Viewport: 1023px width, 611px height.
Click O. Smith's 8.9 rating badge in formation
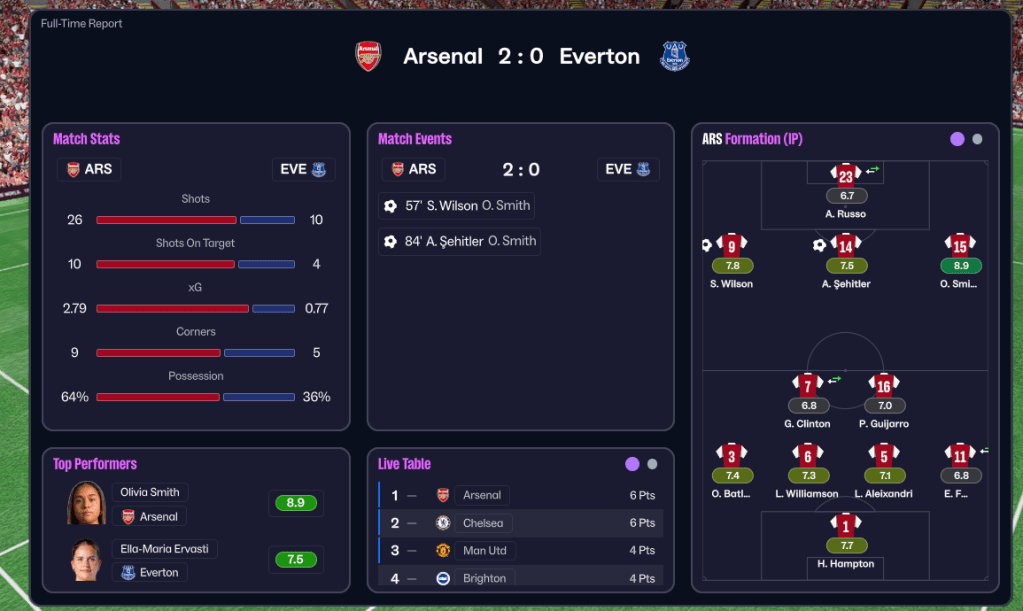point(961,266)
